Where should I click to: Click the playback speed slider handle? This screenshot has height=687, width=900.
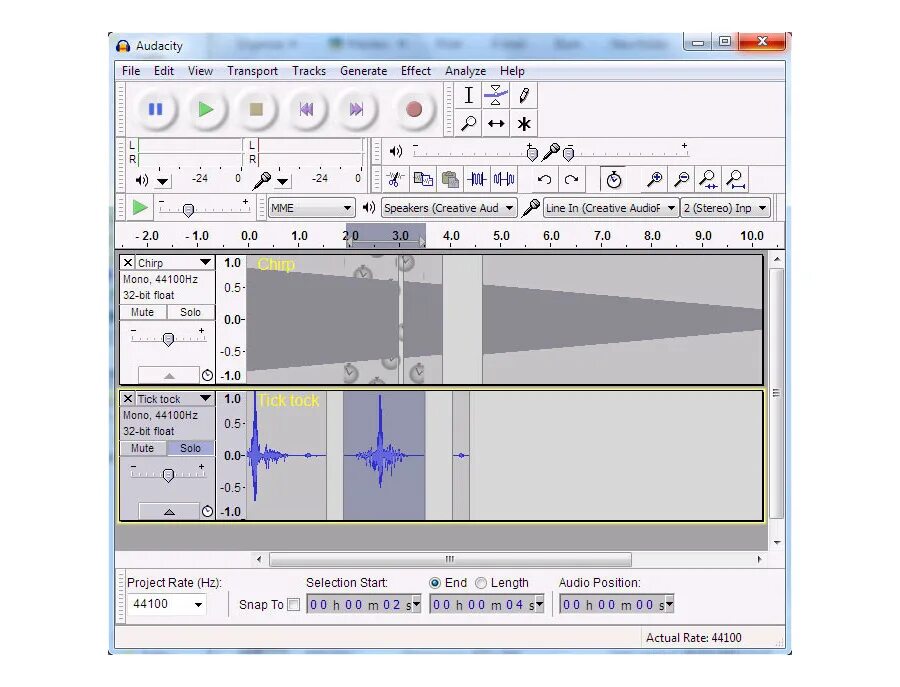tap(188, 210)
